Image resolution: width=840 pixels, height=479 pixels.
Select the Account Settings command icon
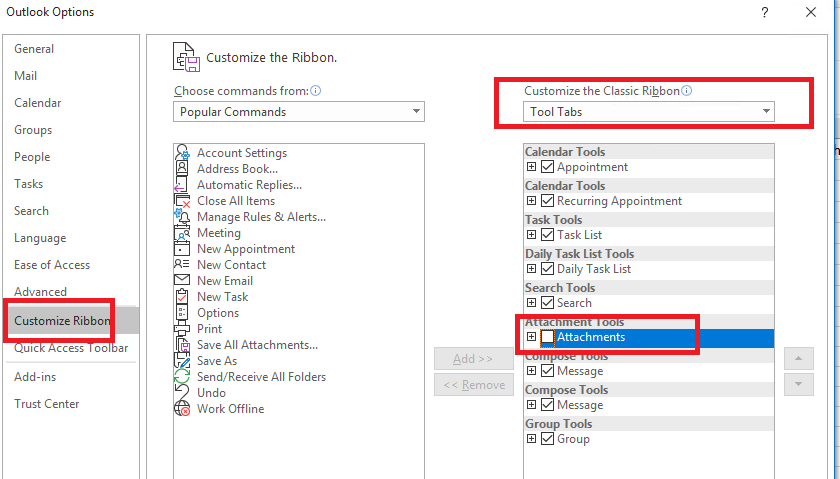182,153
